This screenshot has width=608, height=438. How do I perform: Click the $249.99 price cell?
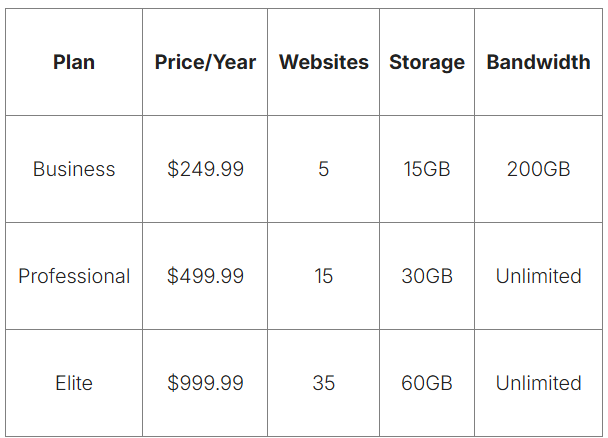point(205,169)
